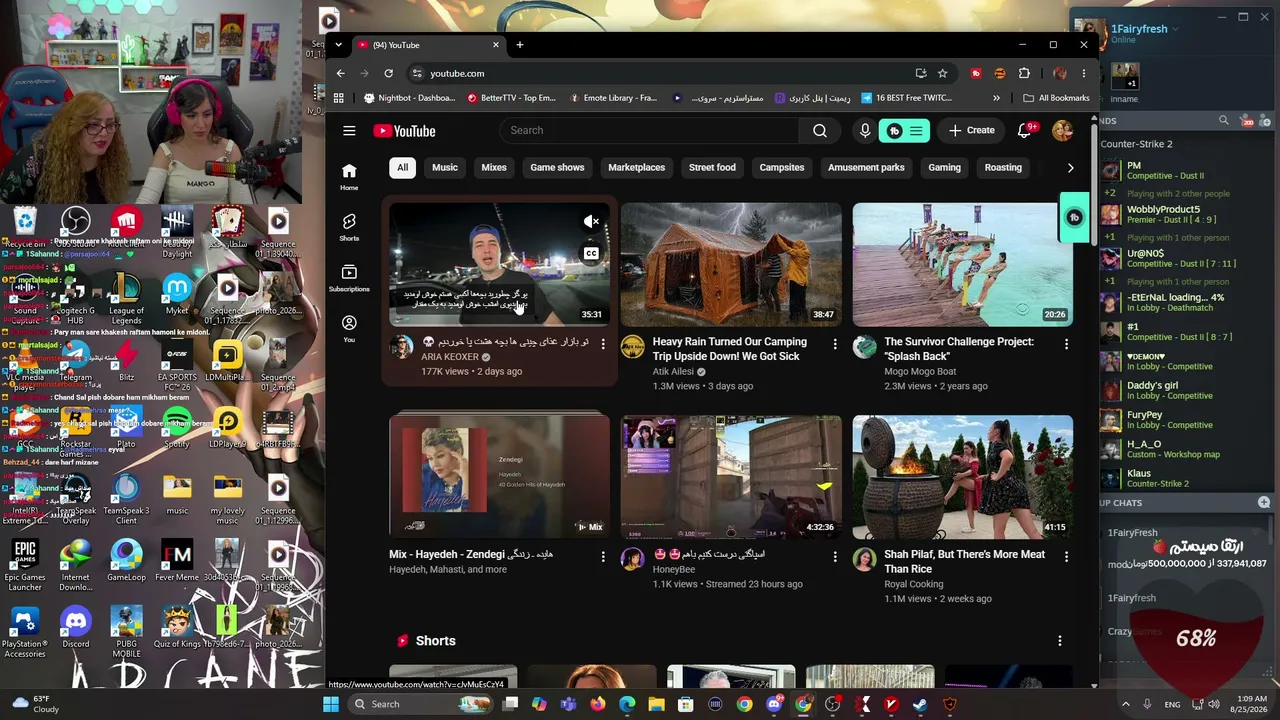
Task: Open the Survivor Challenge Project thumbnail
Action: tap(962, 264)
